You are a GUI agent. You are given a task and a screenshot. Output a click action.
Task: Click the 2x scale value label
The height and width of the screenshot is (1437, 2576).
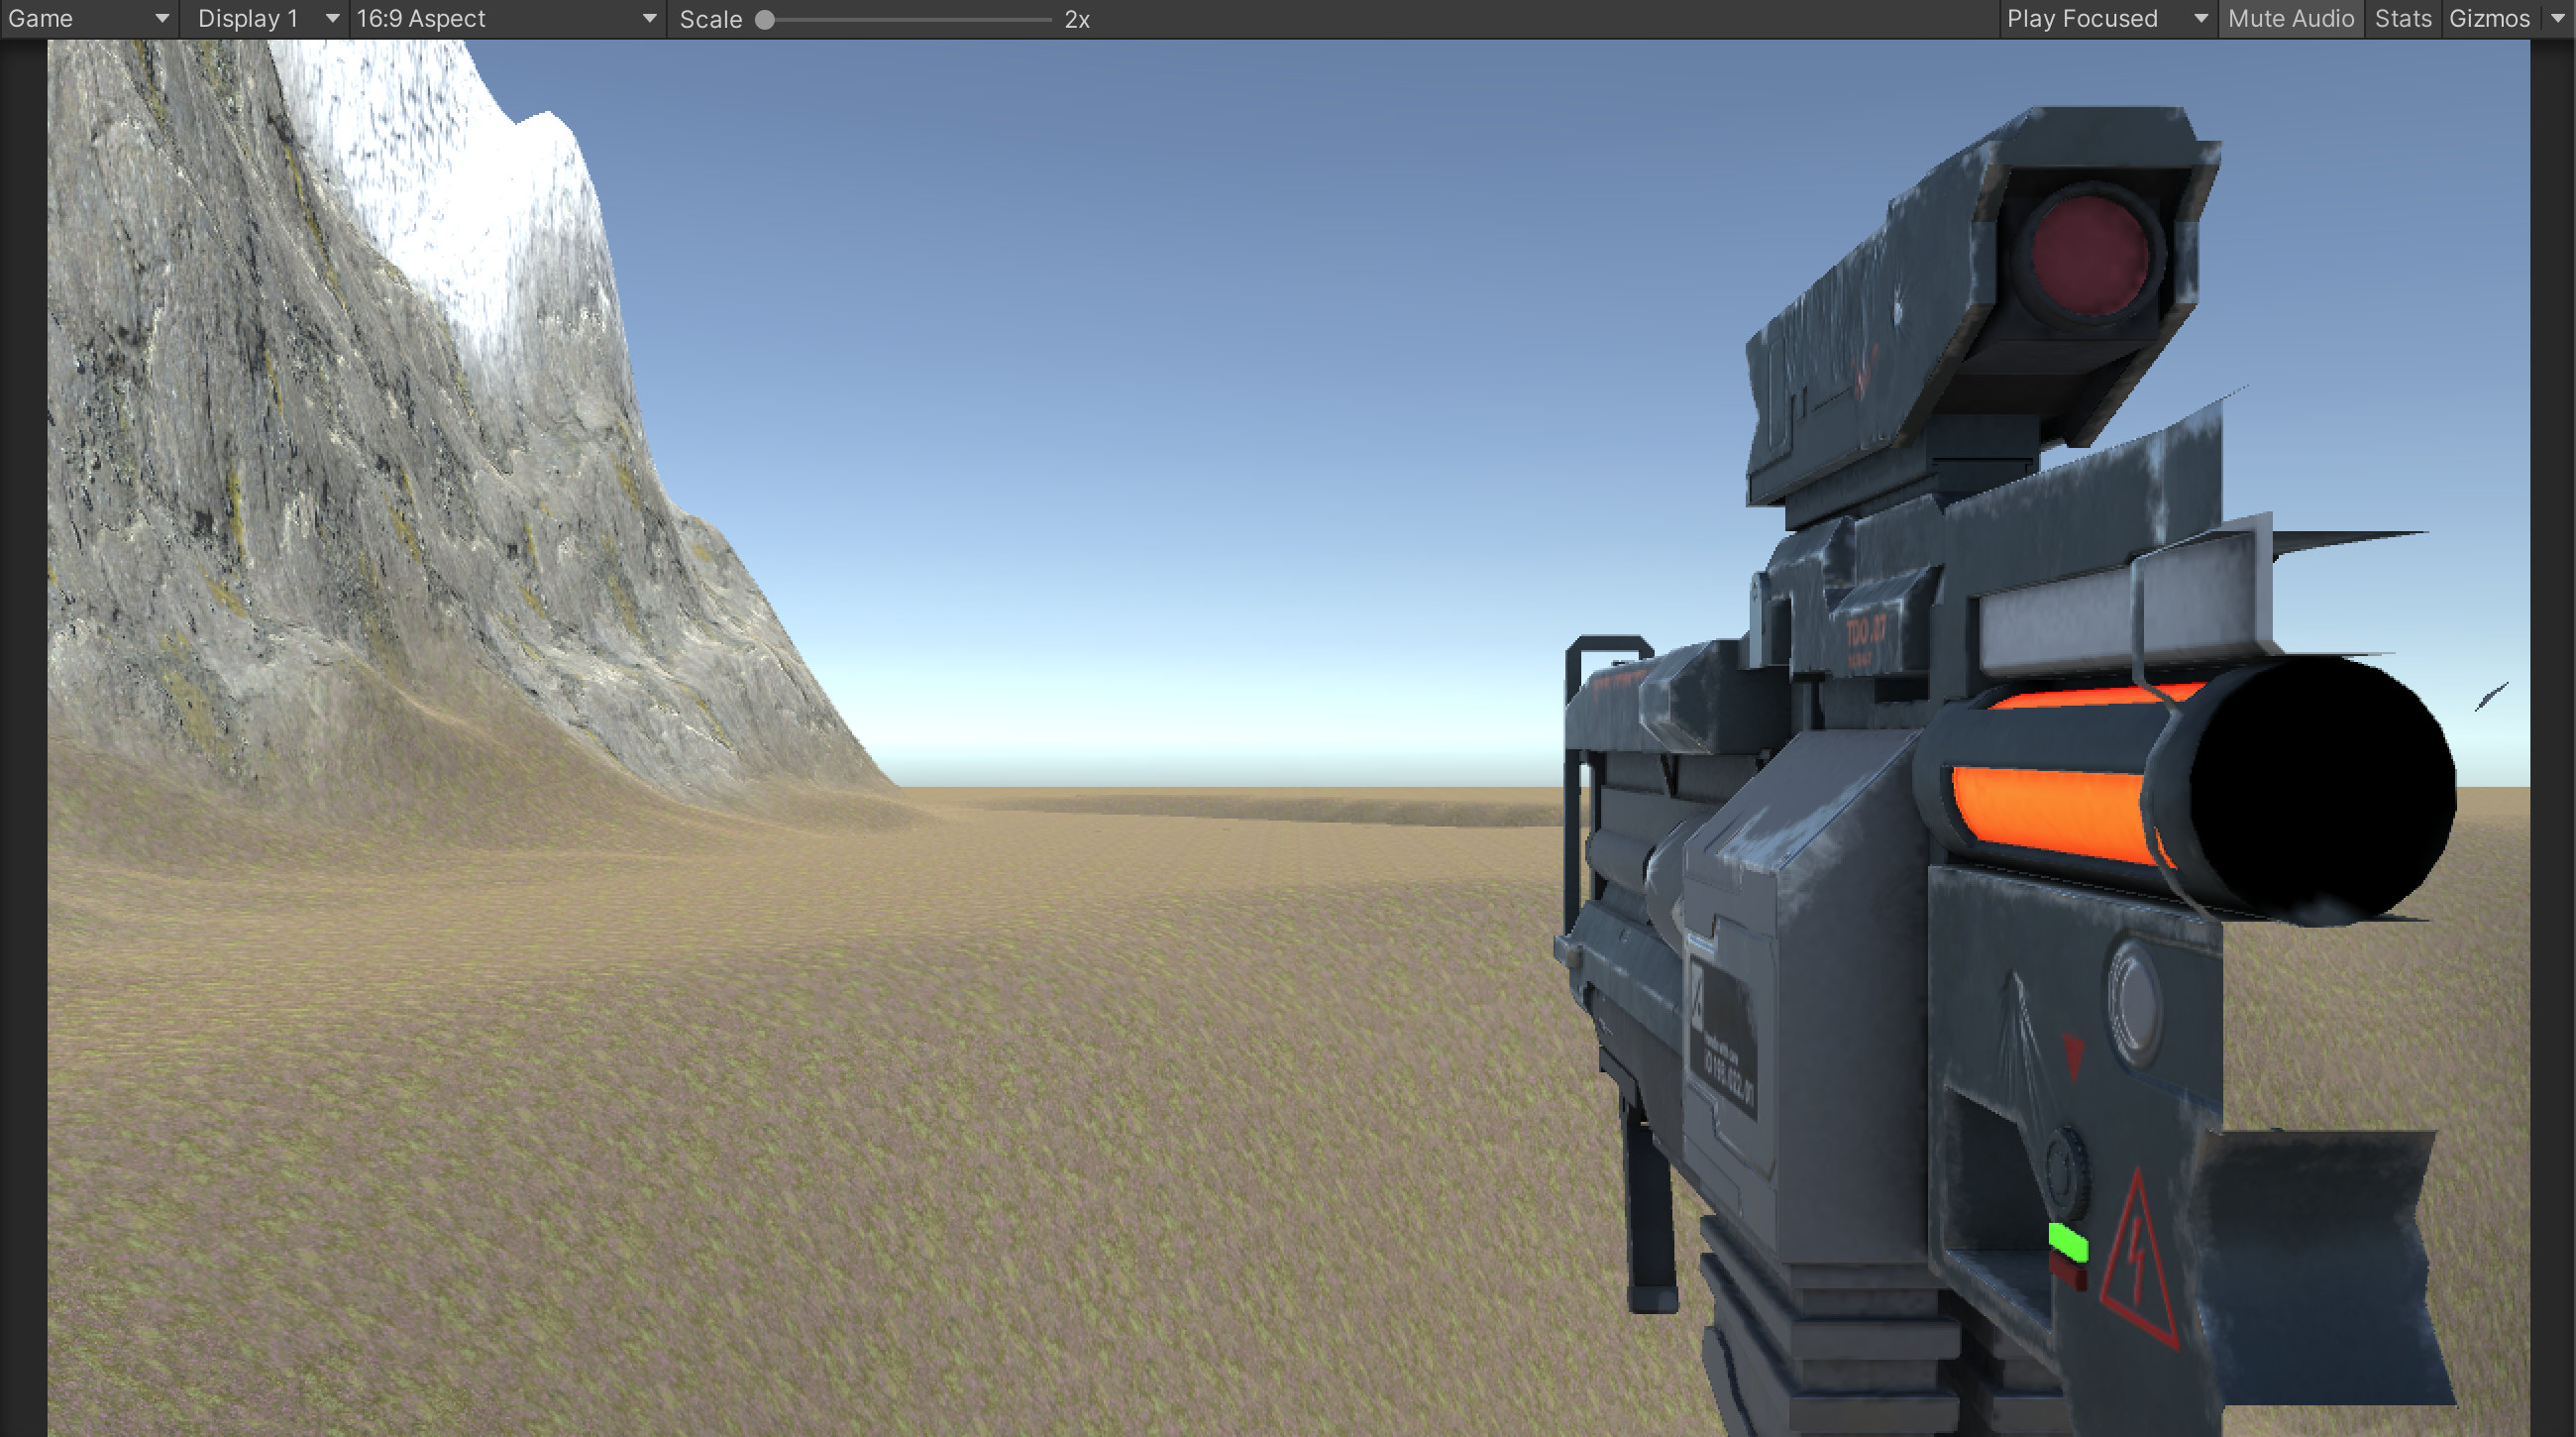click(x=1077, y=20)
